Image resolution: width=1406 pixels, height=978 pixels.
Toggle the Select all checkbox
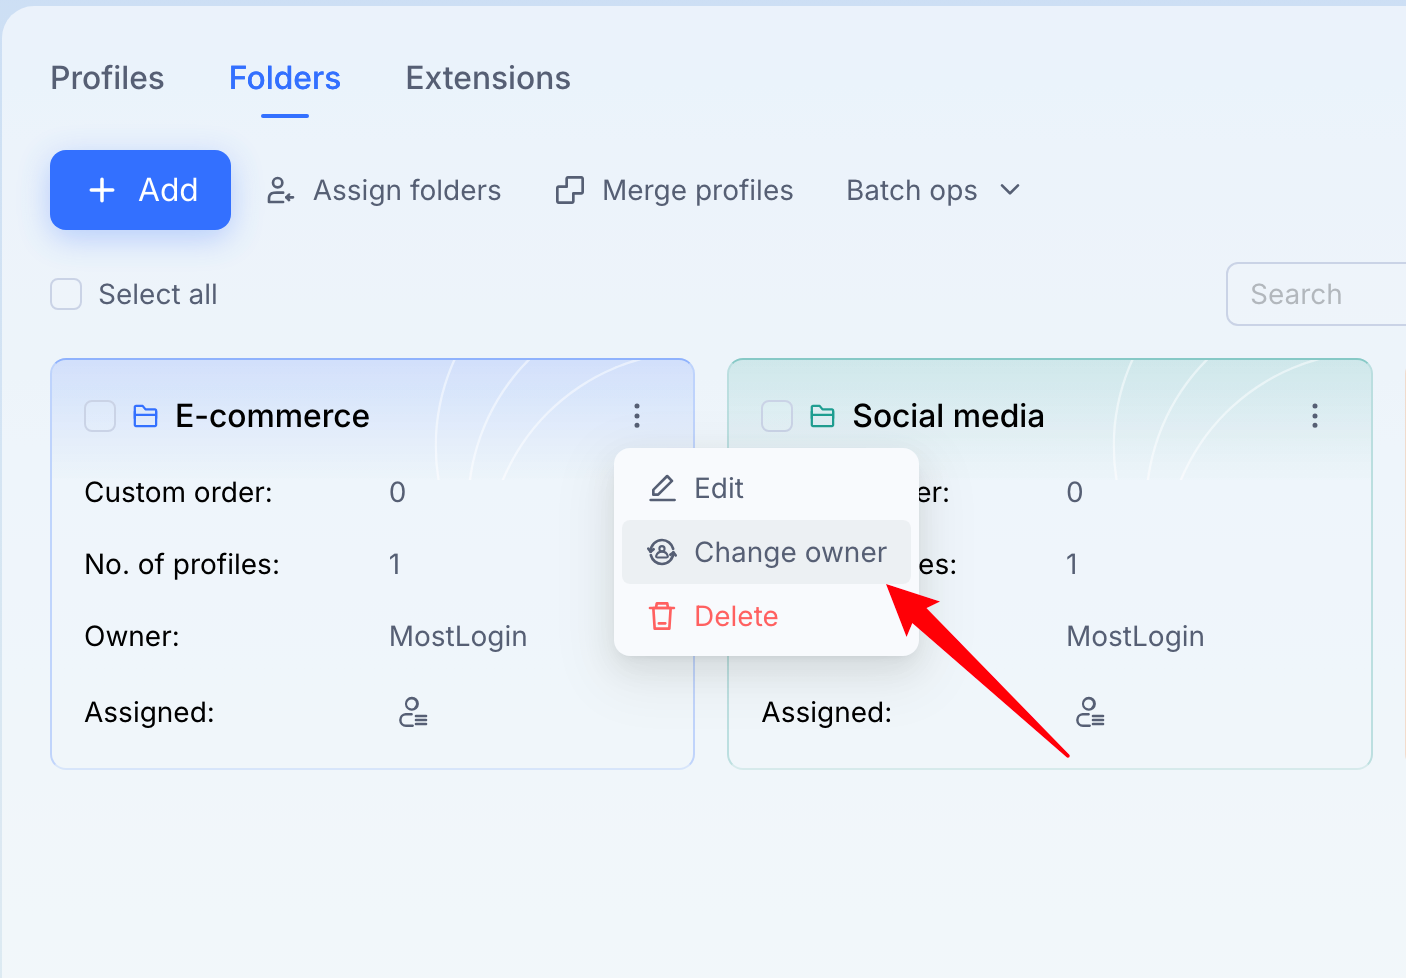66,294
